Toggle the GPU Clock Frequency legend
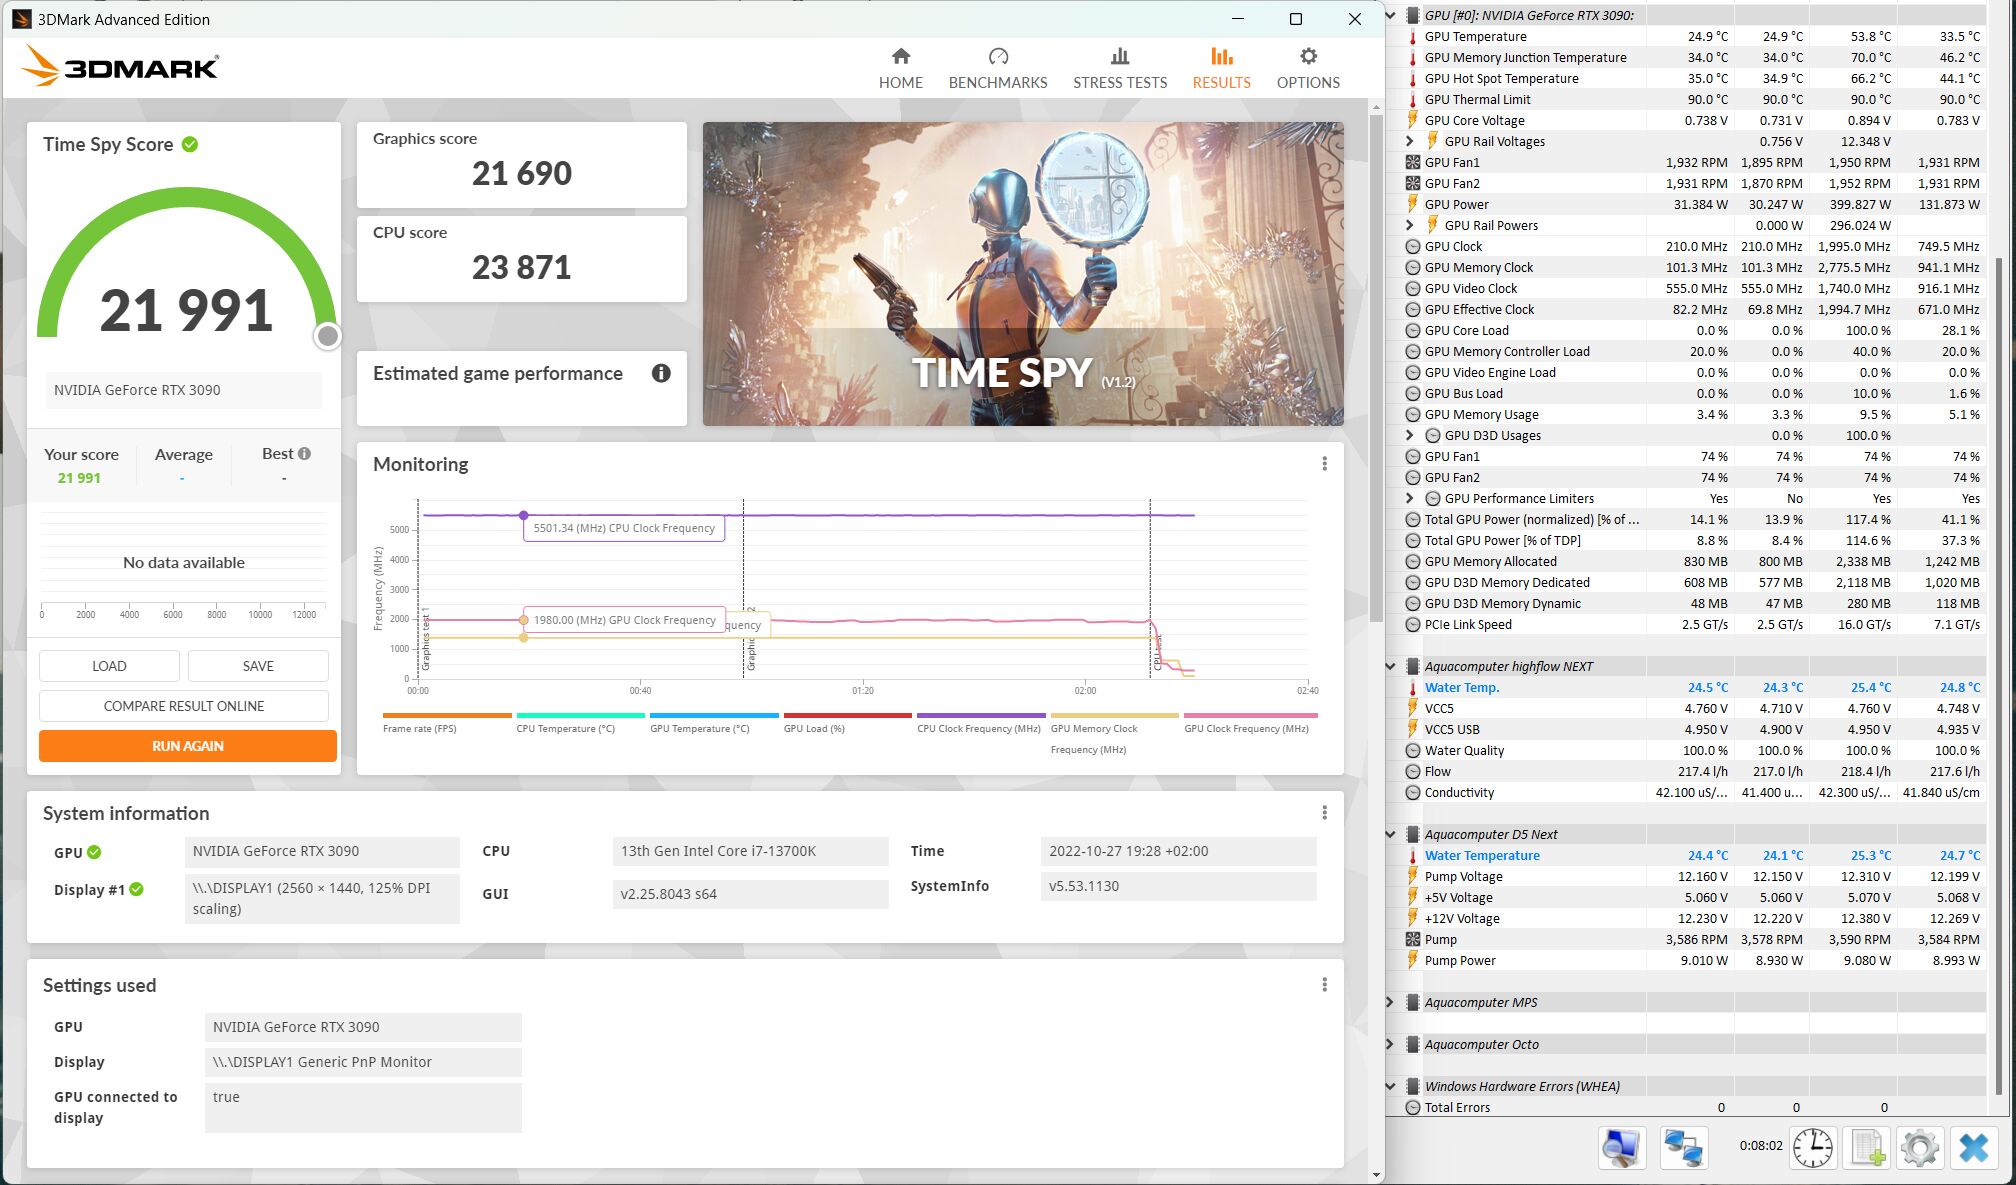The width and height of the screenshot is (2016, 1185). tap(1250, 723)
